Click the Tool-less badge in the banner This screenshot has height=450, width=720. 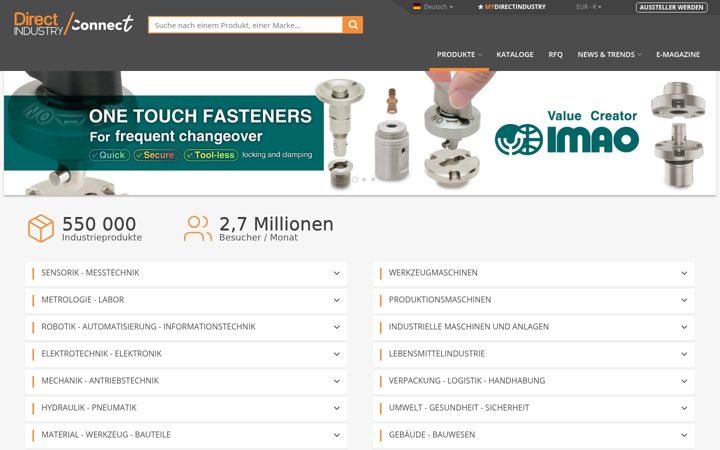coord(211,155)
